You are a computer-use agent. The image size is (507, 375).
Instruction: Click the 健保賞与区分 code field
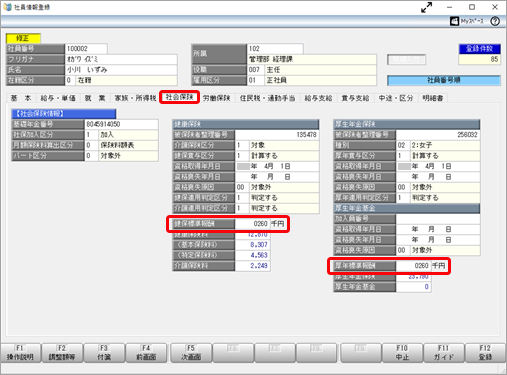(242, 156)
